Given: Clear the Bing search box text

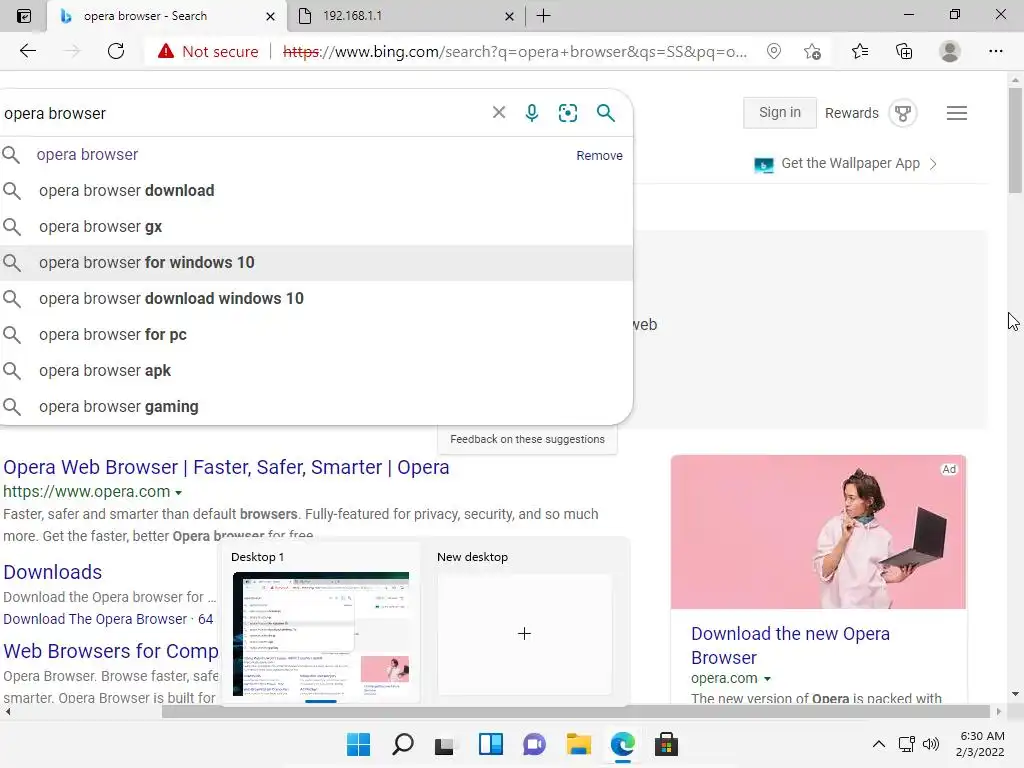Looking at the screenshot, I should tap(499, 112).
